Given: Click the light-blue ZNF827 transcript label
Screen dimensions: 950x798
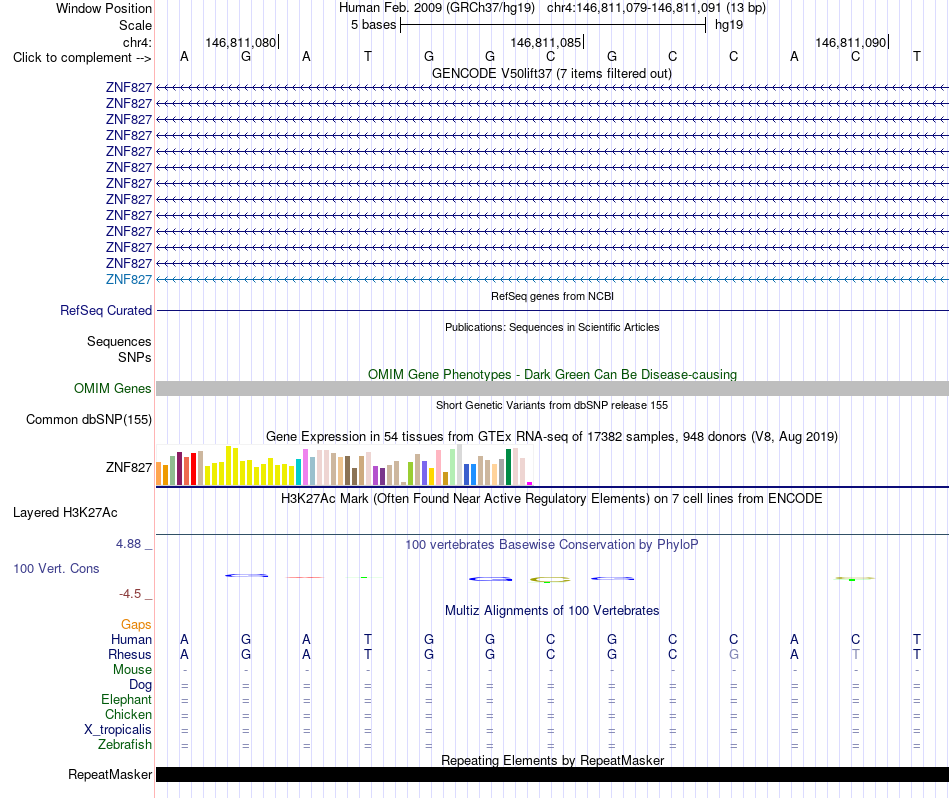Looking at the screenshot, I should [128, 279].
